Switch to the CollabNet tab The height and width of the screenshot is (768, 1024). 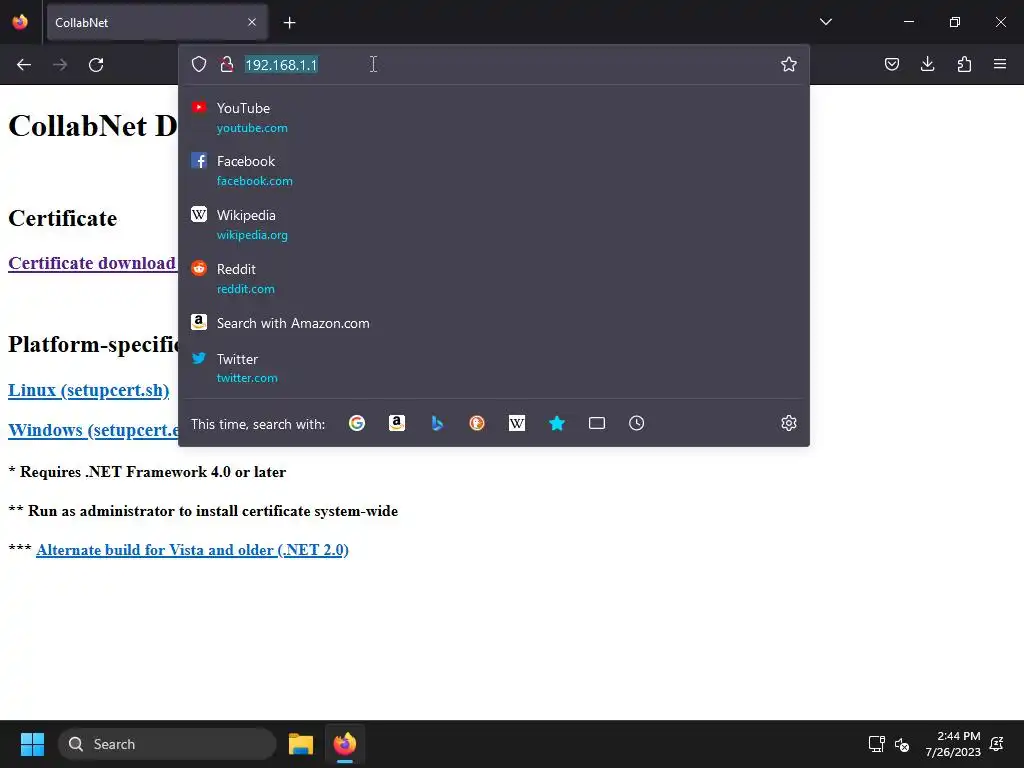coord(157,22)
